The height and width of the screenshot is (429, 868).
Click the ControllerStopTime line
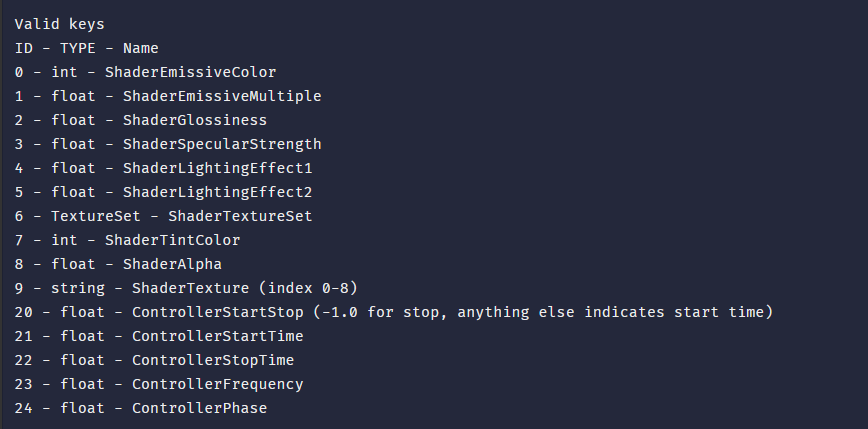click(x=213, y=360)
